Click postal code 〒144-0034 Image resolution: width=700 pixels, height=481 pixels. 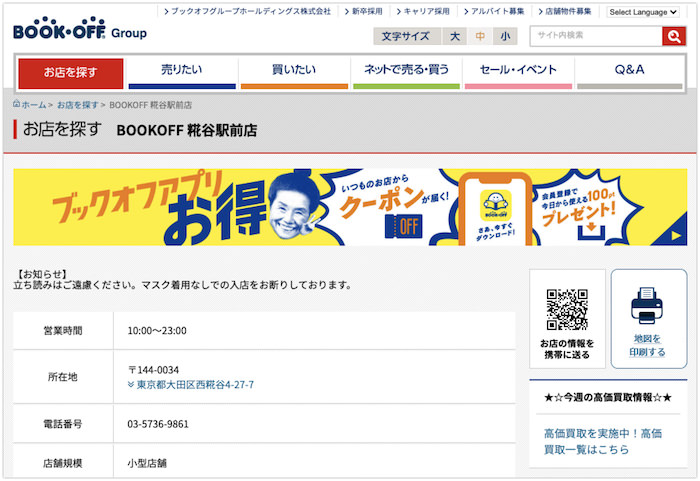[153, 370]
